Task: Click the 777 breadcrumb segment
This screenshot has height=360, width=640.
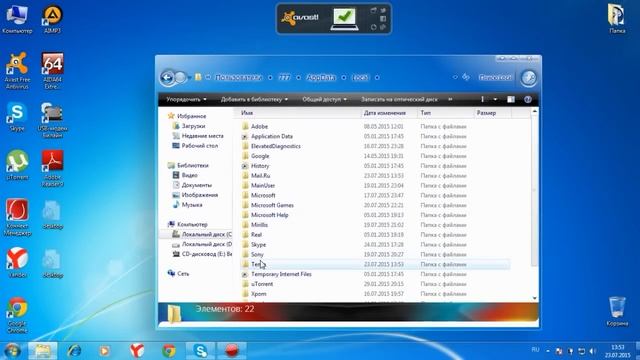Action: 284,77
